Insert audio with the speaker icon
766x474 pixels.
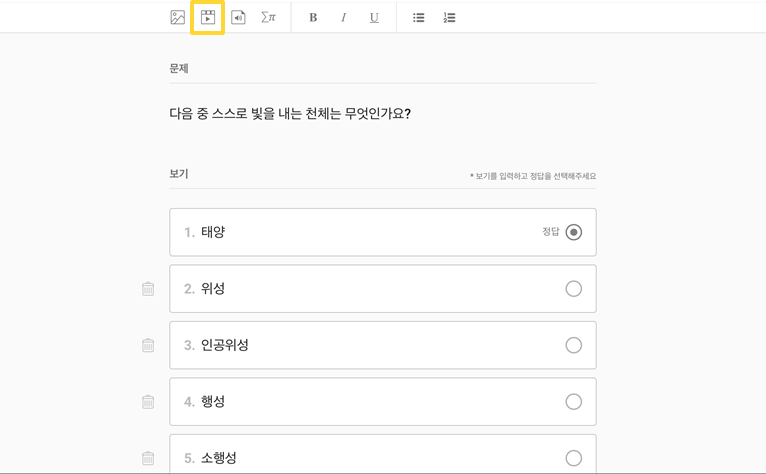(238, 17)
